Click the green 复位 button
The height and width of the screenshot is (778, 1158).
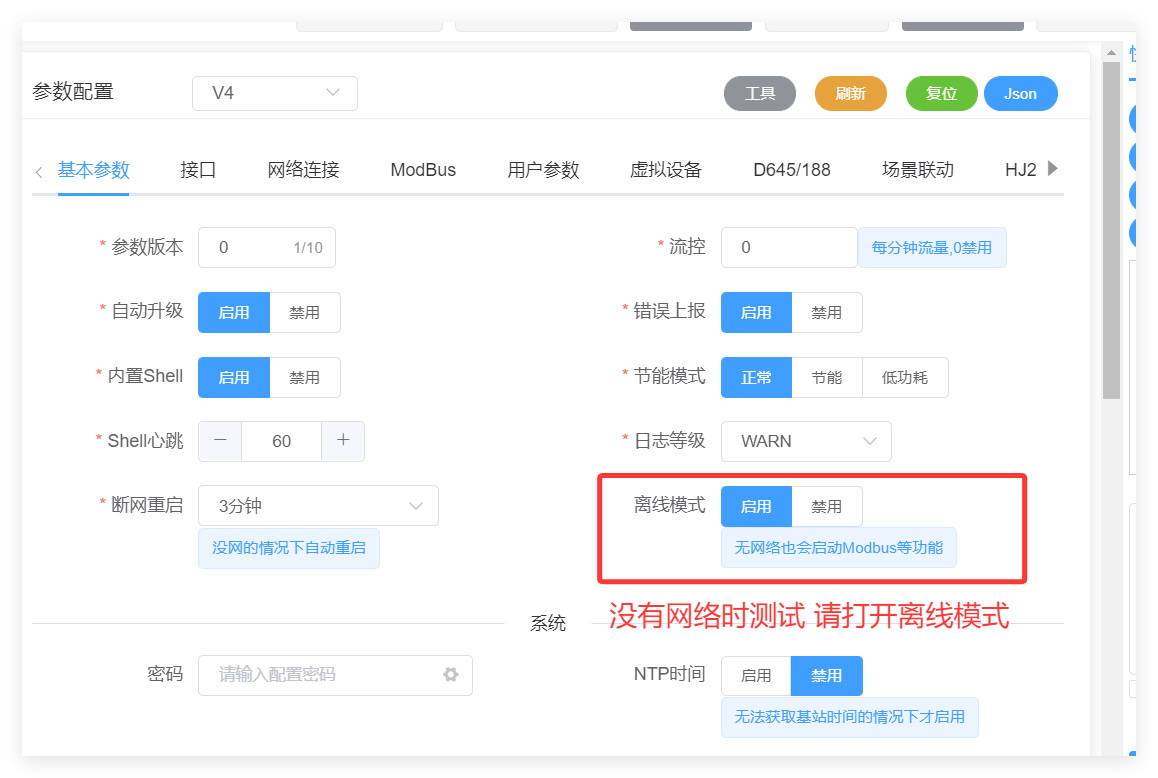click(x=941, y=93)
